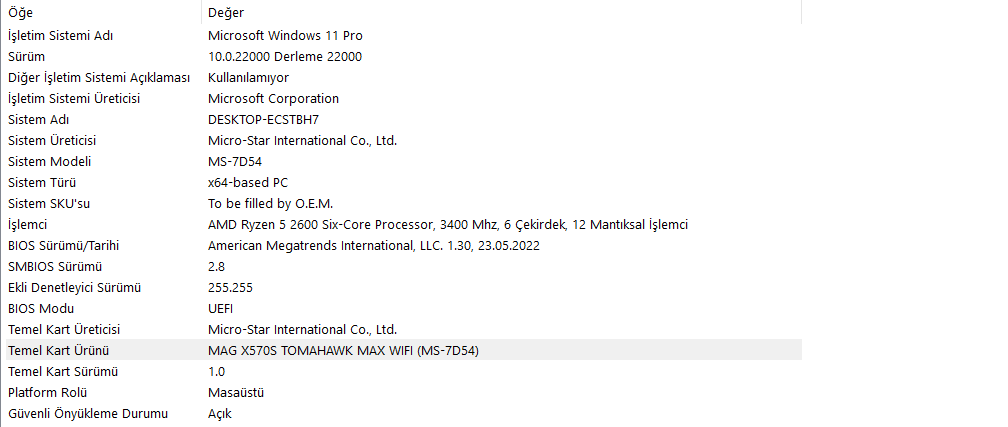This screenshot has width=1008, height=427.
Task: Select the Sürüm row
Action: point(404,57)
